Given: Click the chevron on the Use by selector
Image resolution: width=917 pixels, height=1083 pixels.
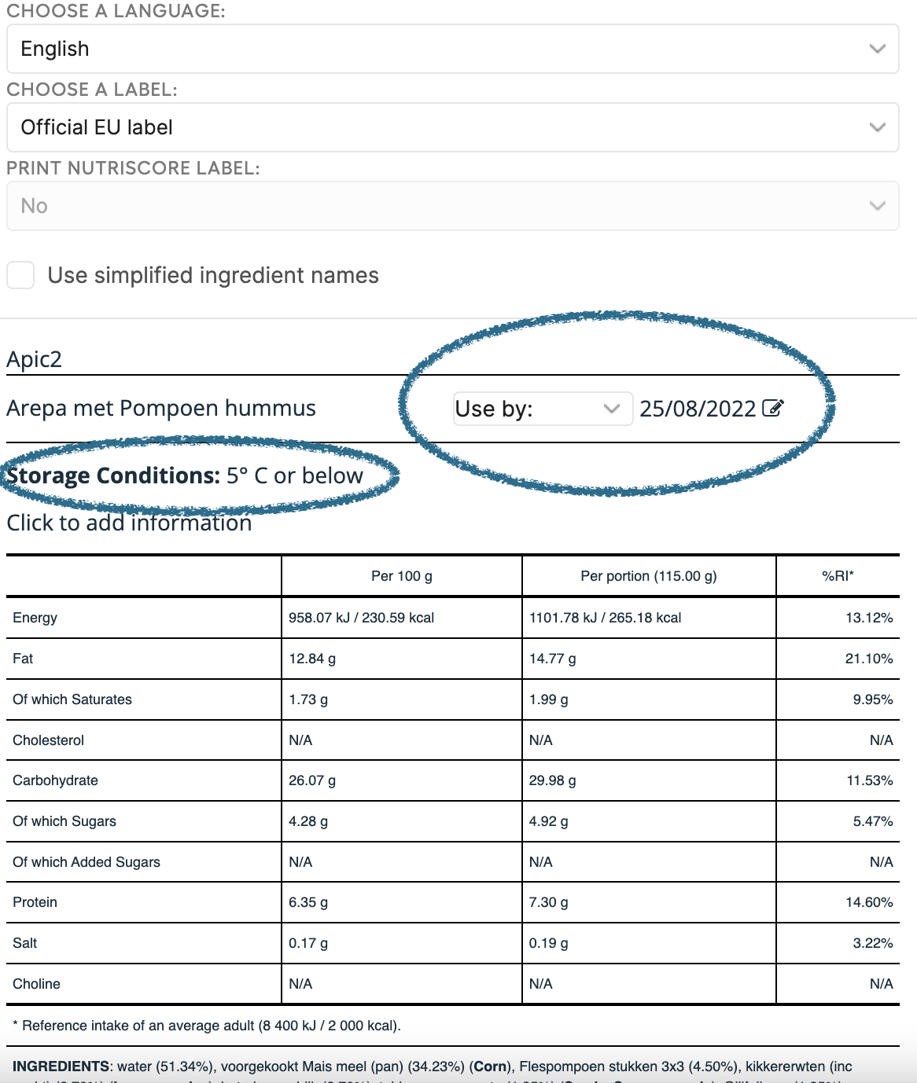Looking at the screenshot, I should click(x=611, y=408).
